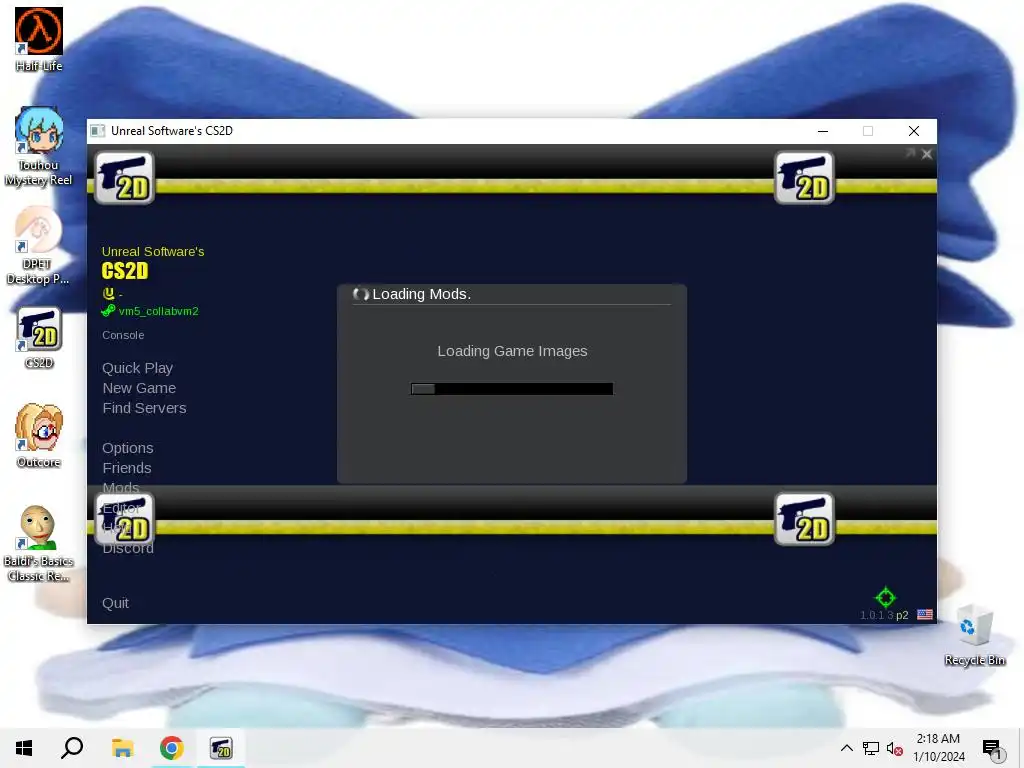Open the Options menu

click(x=127, y=448)
